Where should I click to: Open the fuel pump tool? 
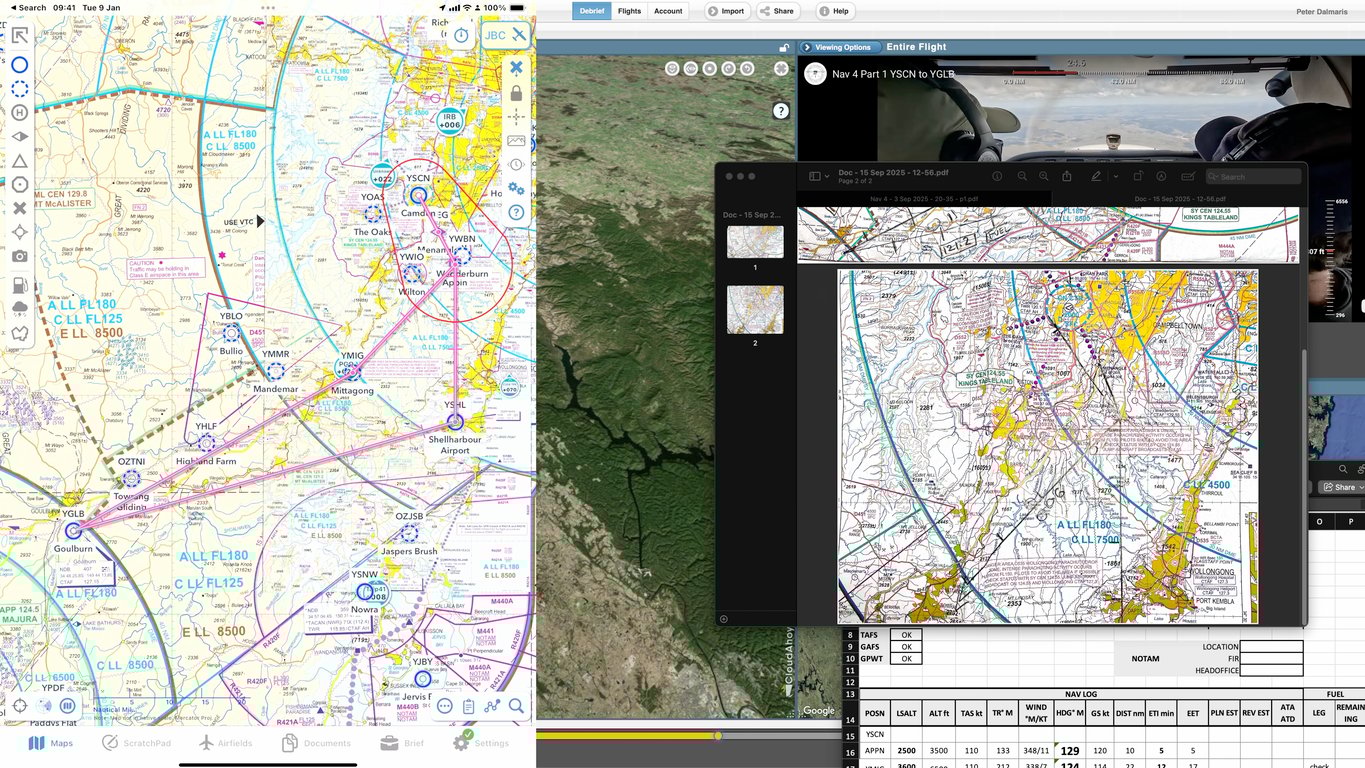point(19,284)
